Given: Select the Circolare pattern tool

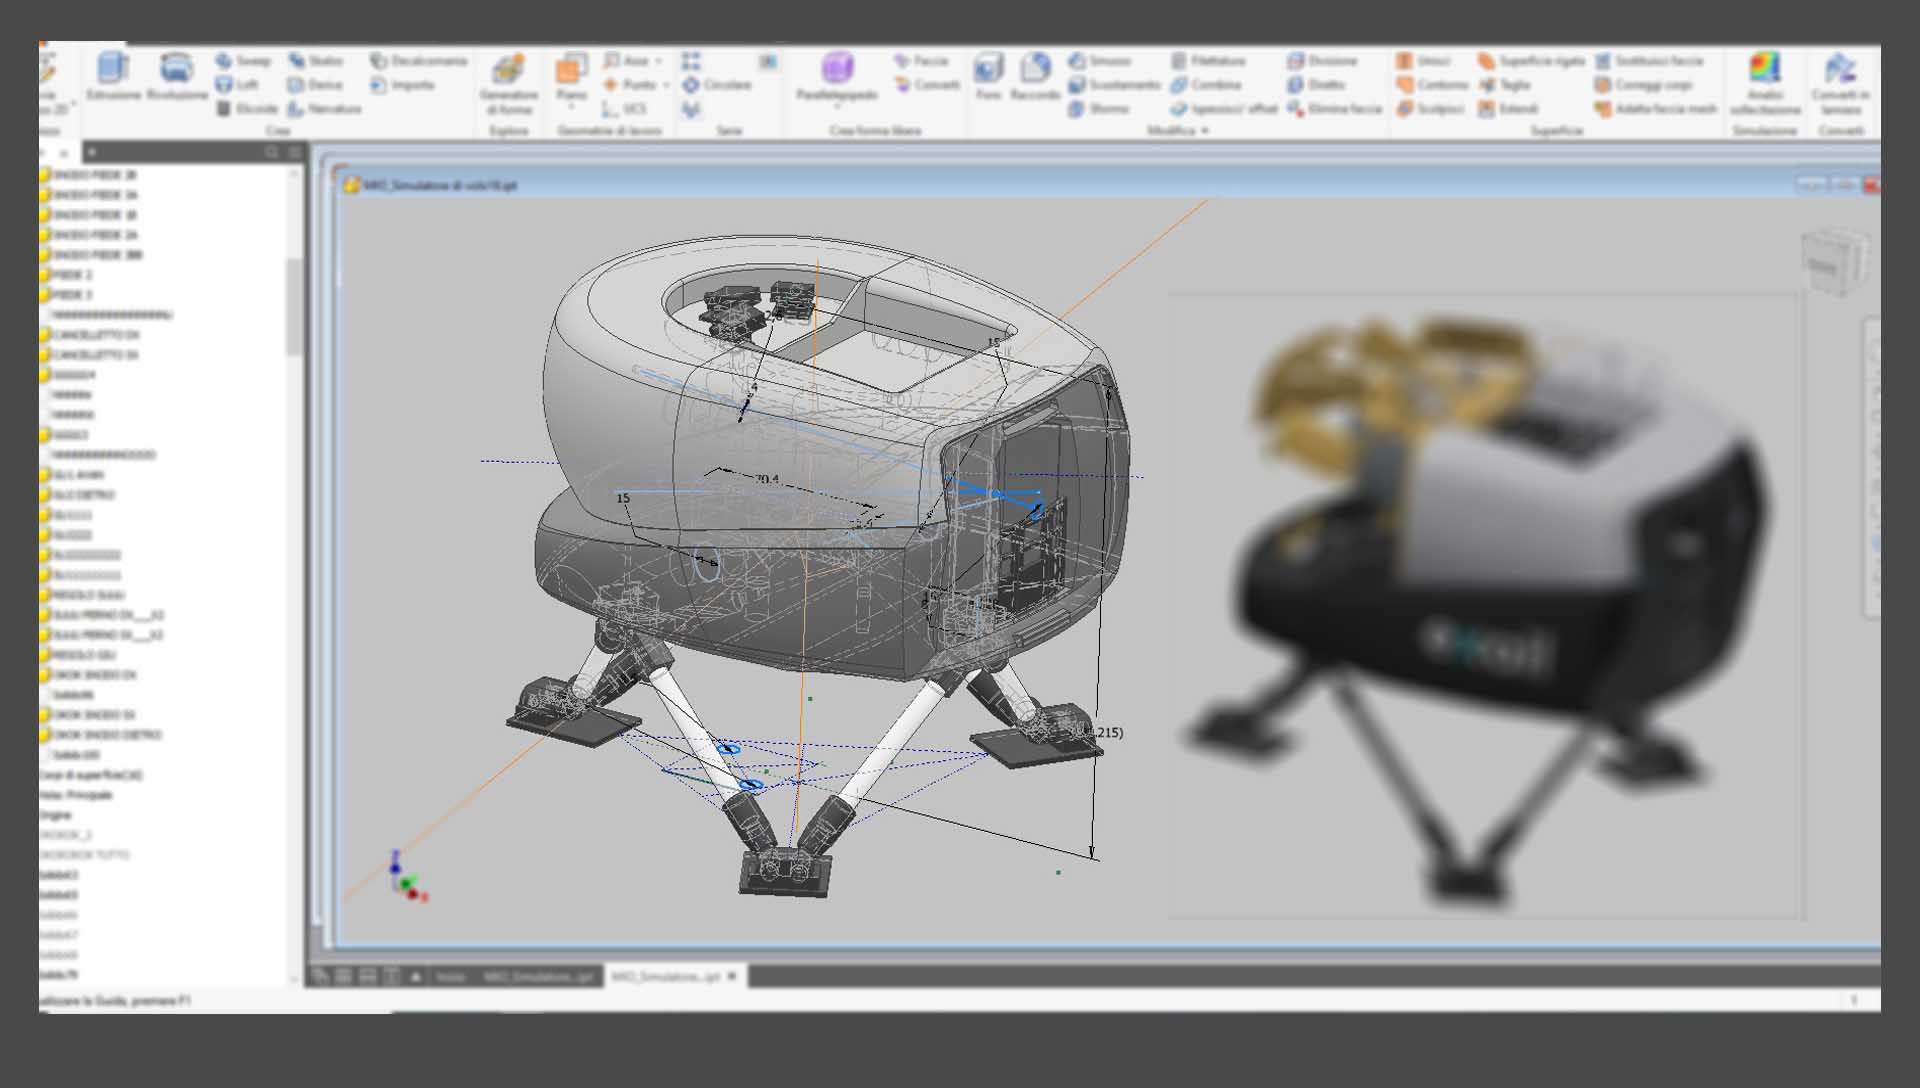Looking at the screenshot, I should coord(716,85).
